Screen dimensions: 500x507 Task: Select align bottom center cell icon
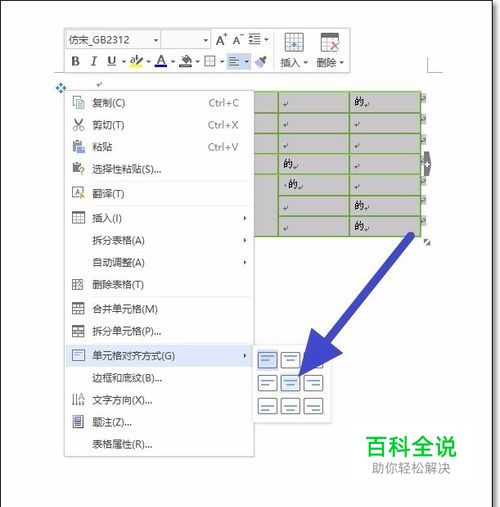[x=290, y=406]
